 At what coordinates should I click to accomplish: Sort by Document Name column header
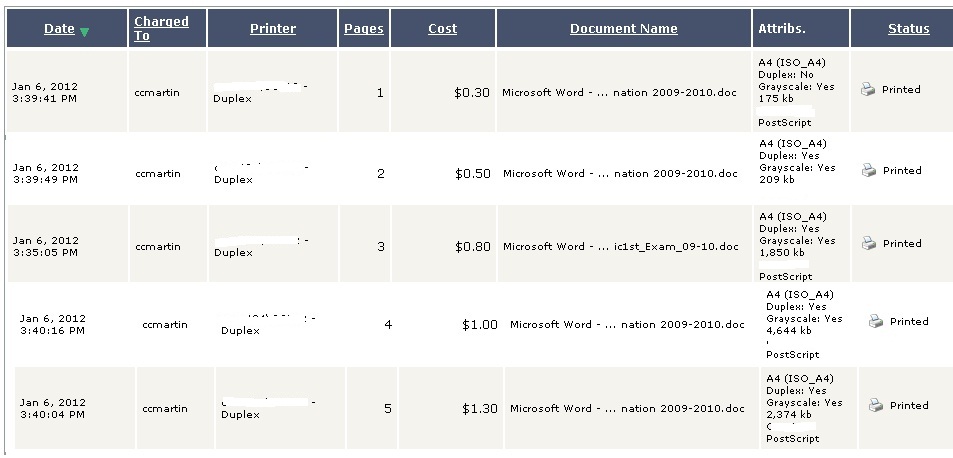623,29
